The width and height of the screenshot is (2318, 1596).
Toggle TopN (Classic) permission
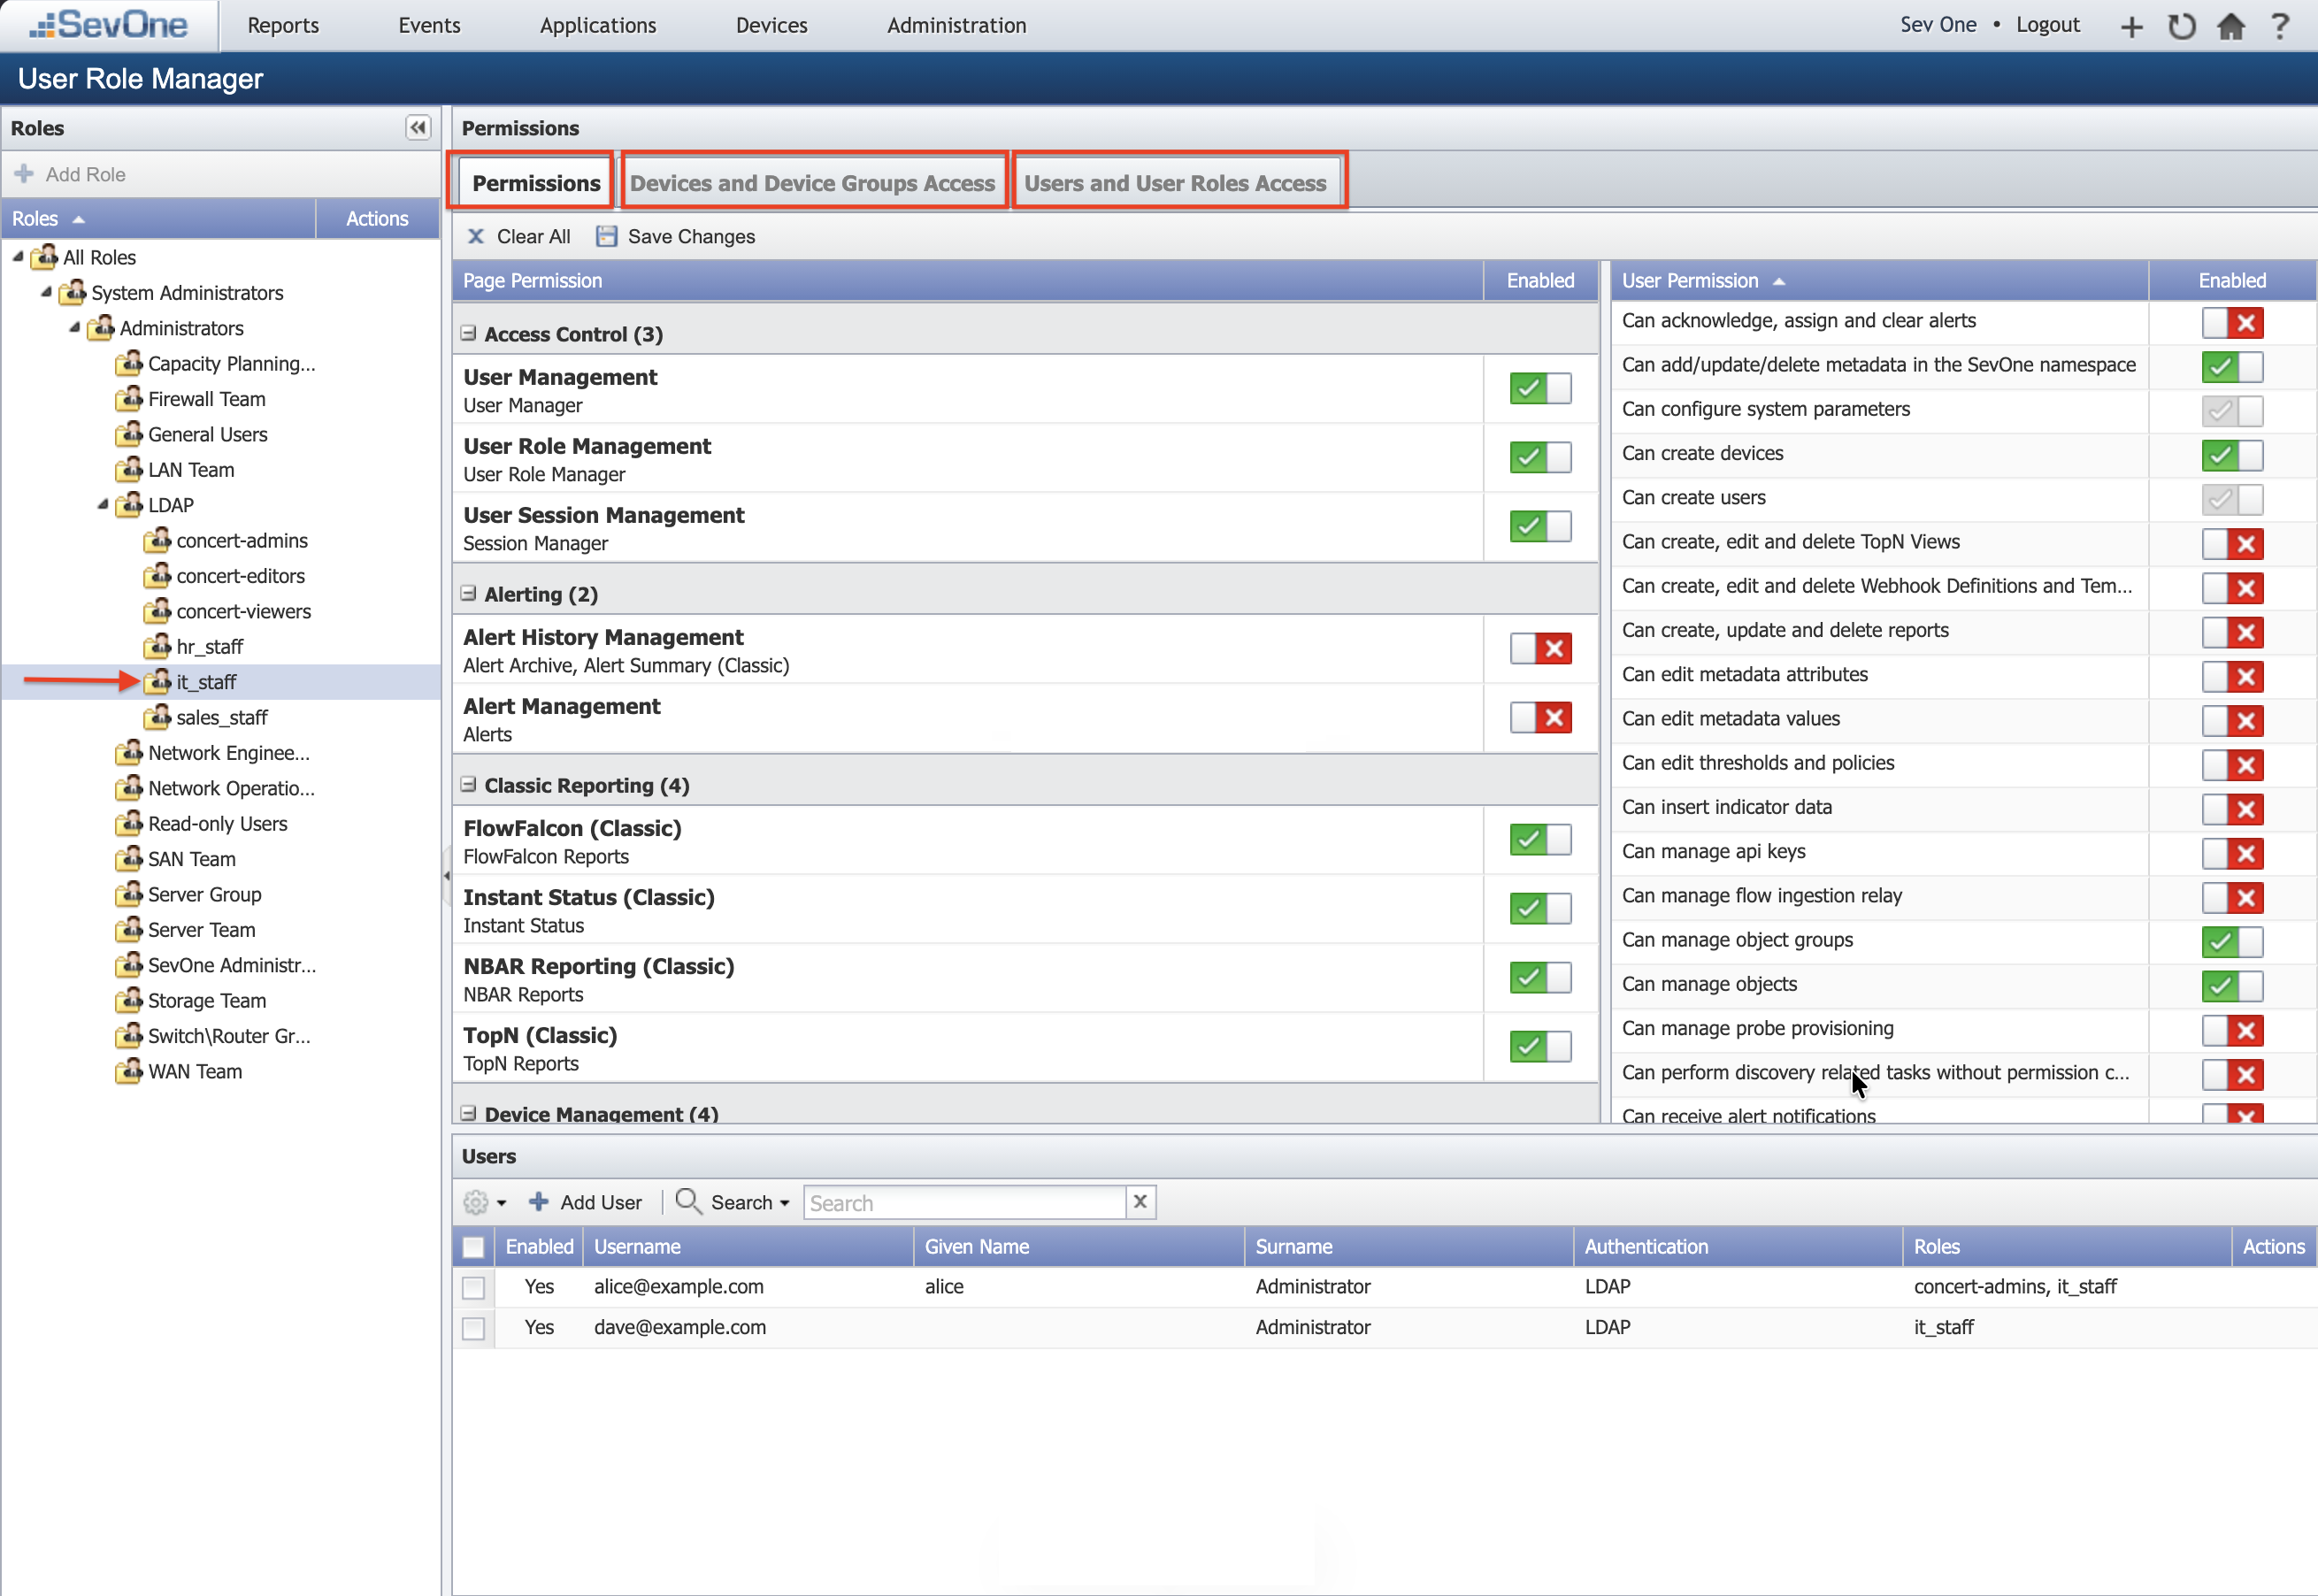(1540, 1046)
